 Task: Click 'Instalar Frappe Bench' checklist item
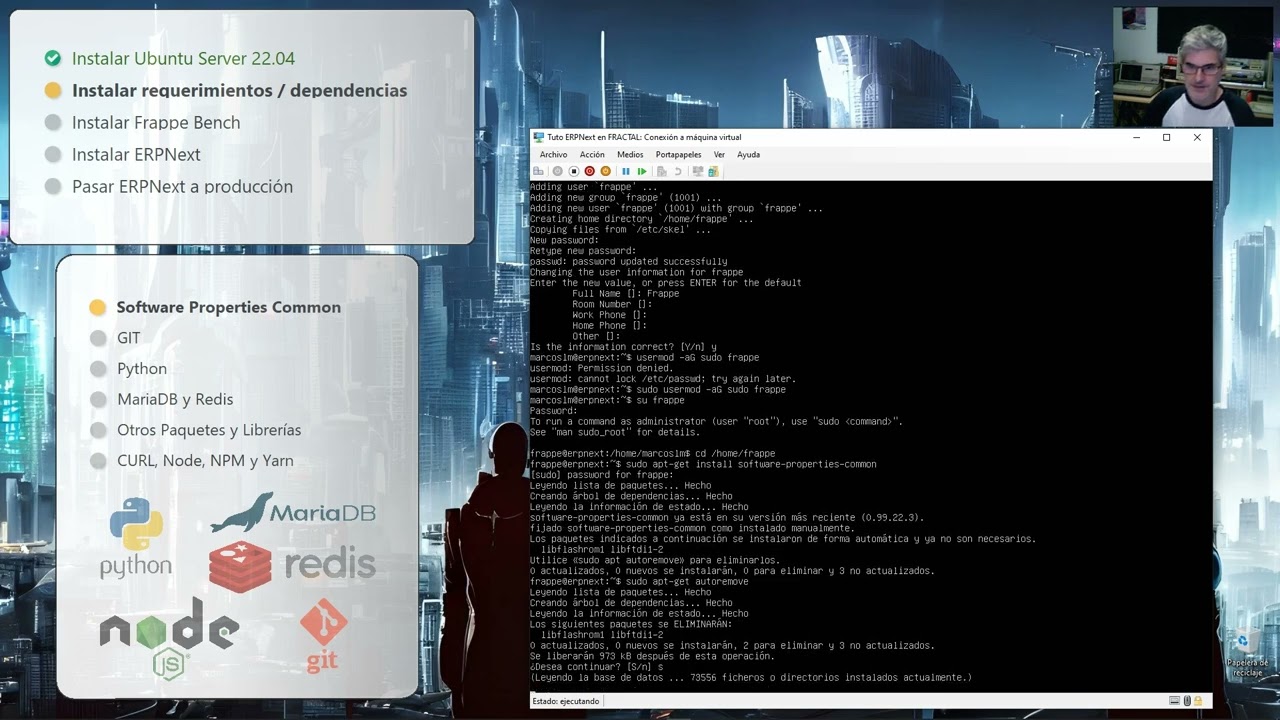(x=156, y=123)
